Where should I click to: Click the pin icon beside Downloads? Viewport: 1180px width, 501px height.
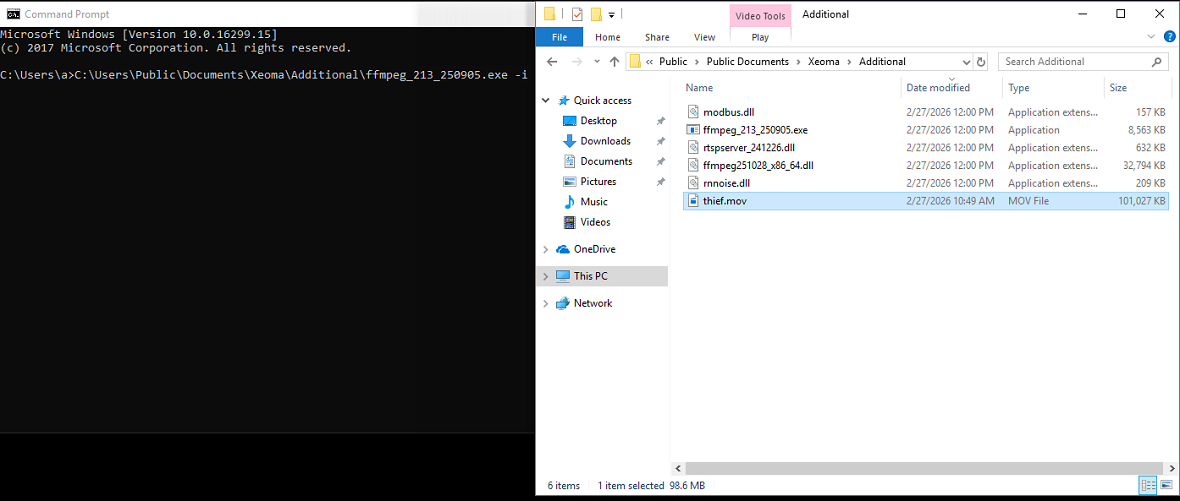[x=661, y=141]
